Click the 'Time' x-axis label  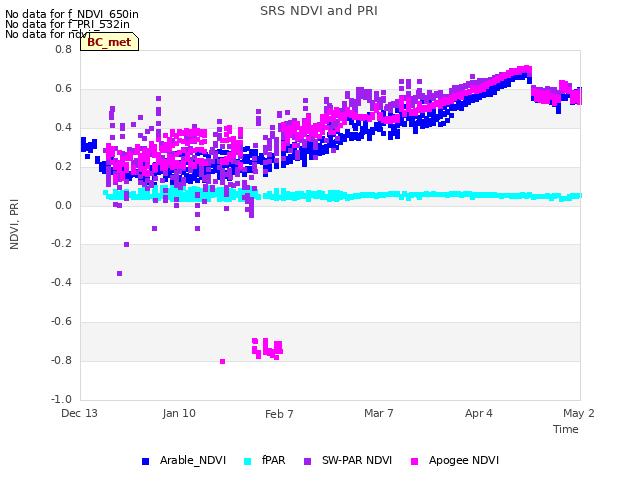[566, 429]
